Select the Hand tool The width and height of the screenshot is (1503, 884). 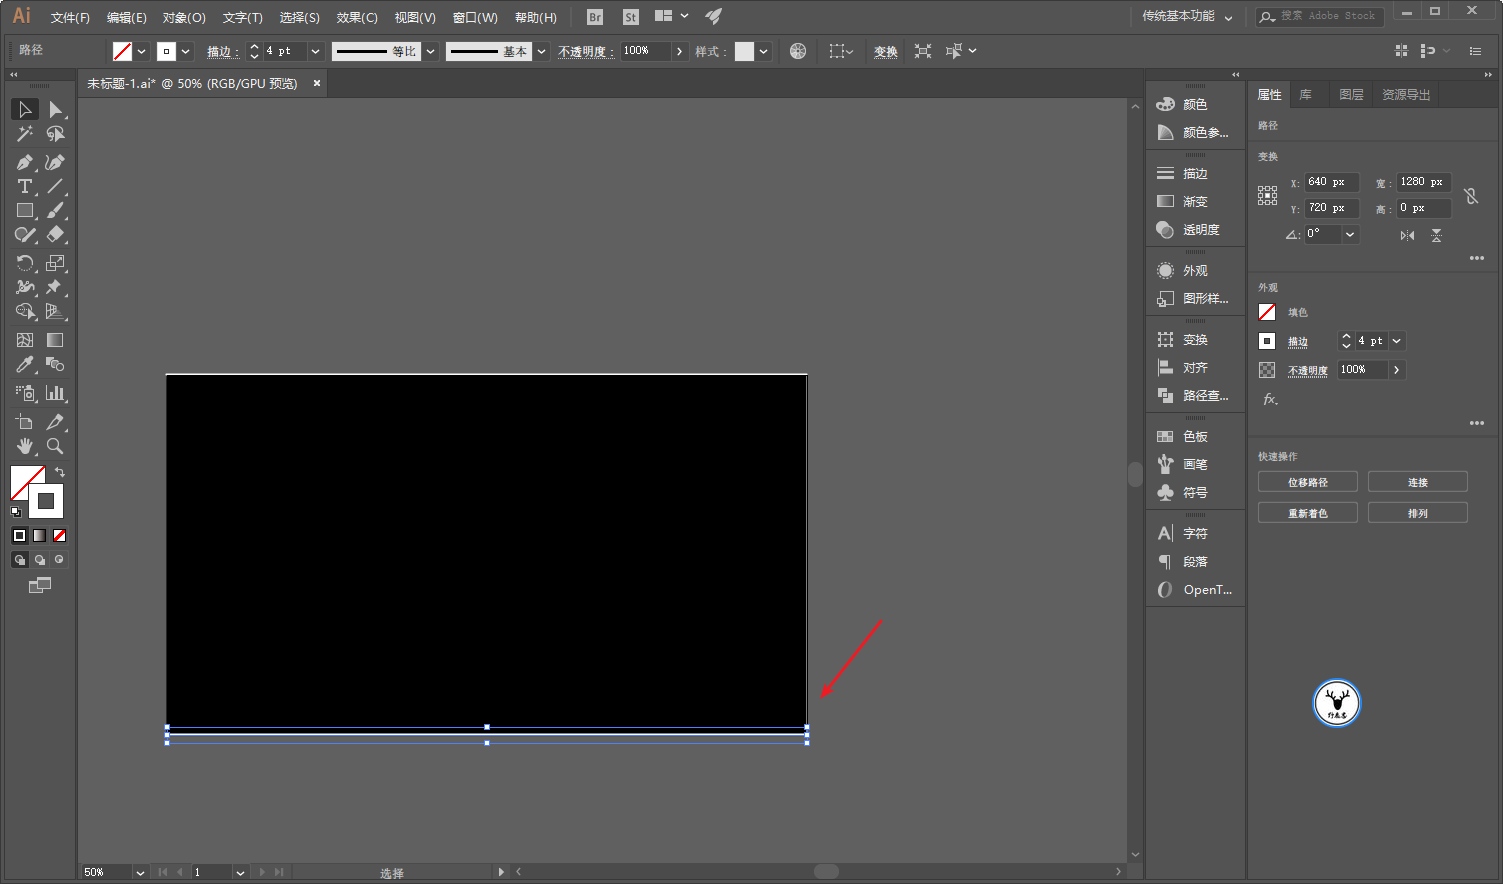(x=25, y=446)
